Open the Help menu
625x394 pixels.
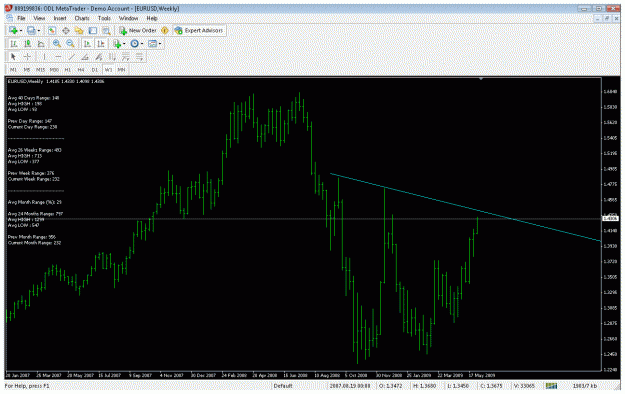[152, 18]
